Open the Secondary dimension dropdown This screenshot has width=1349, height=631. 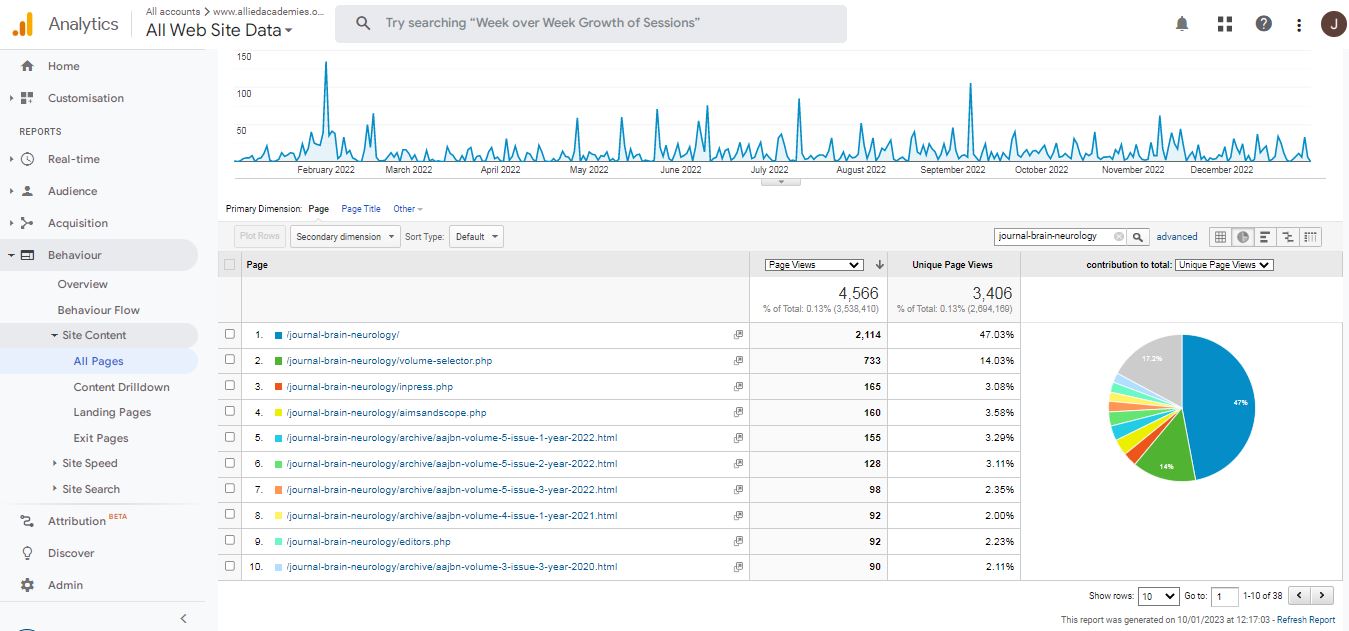[x=344, y=237]
